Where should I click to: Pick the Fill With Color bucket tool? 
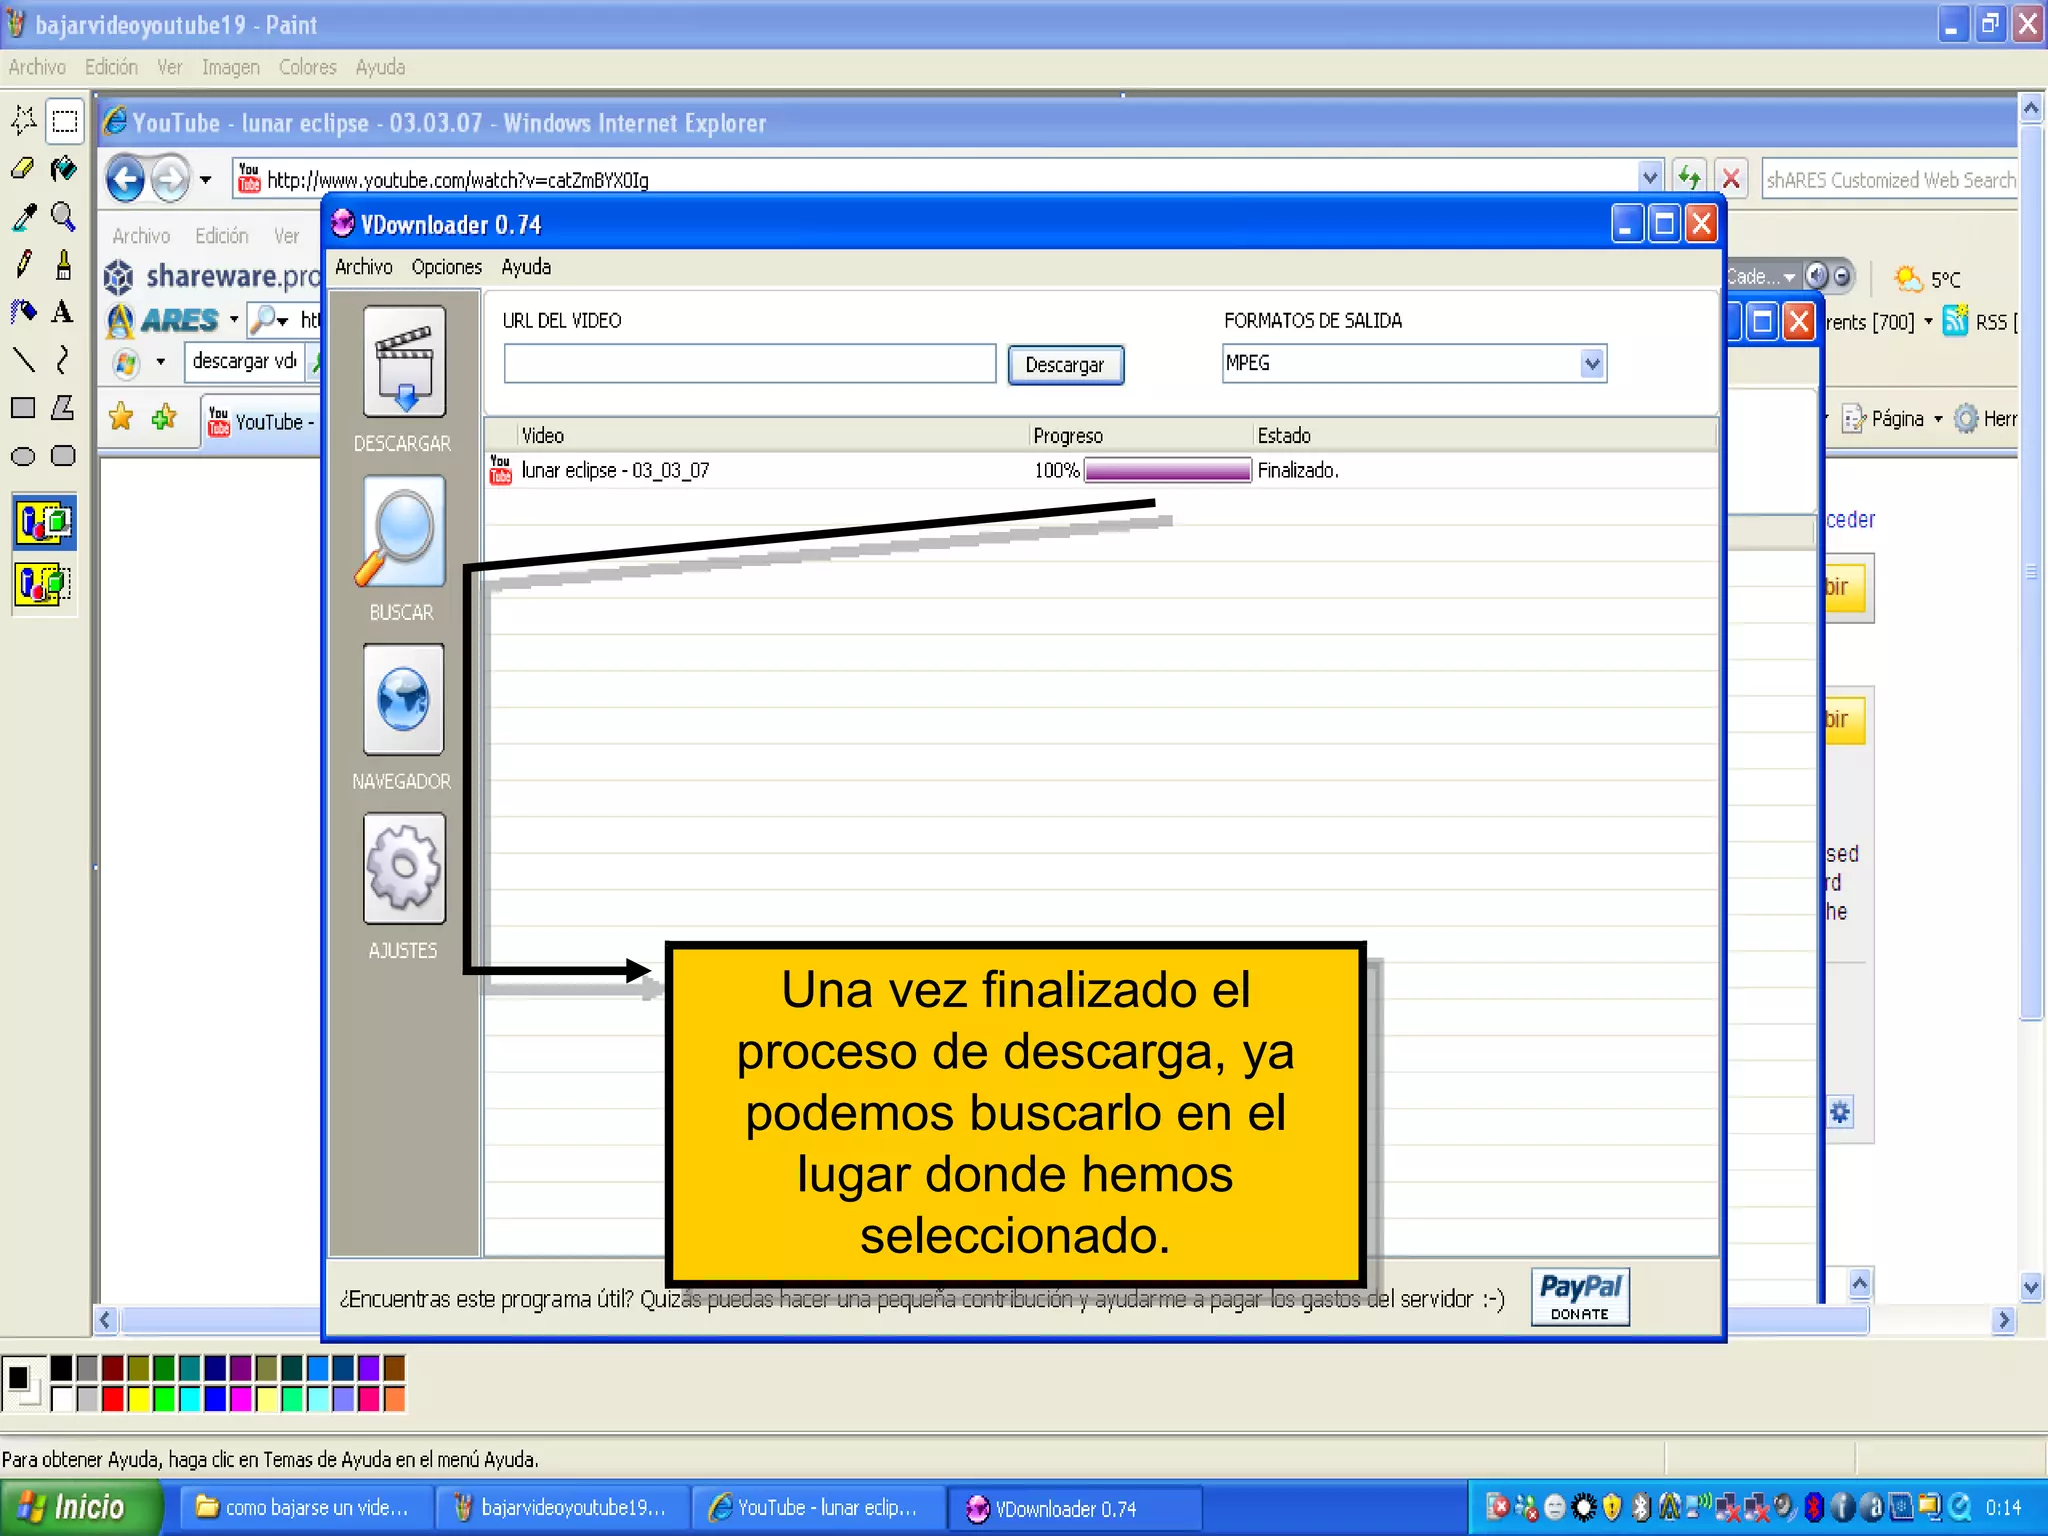[64, 169]
